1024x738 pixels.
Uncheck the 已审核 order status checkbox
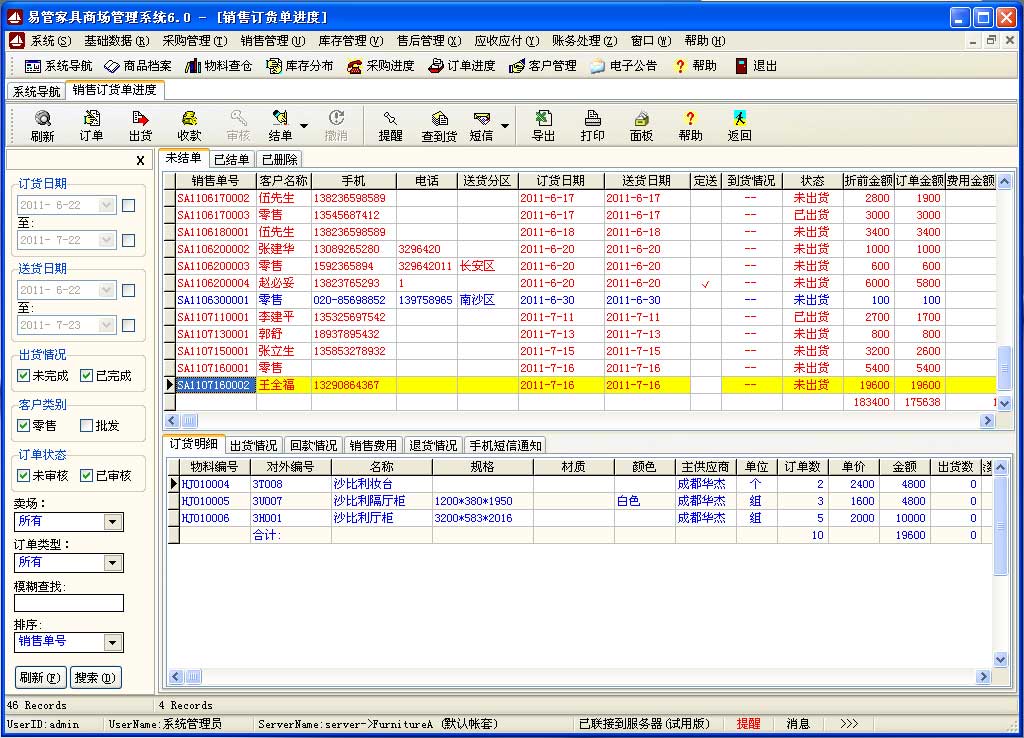86,475
